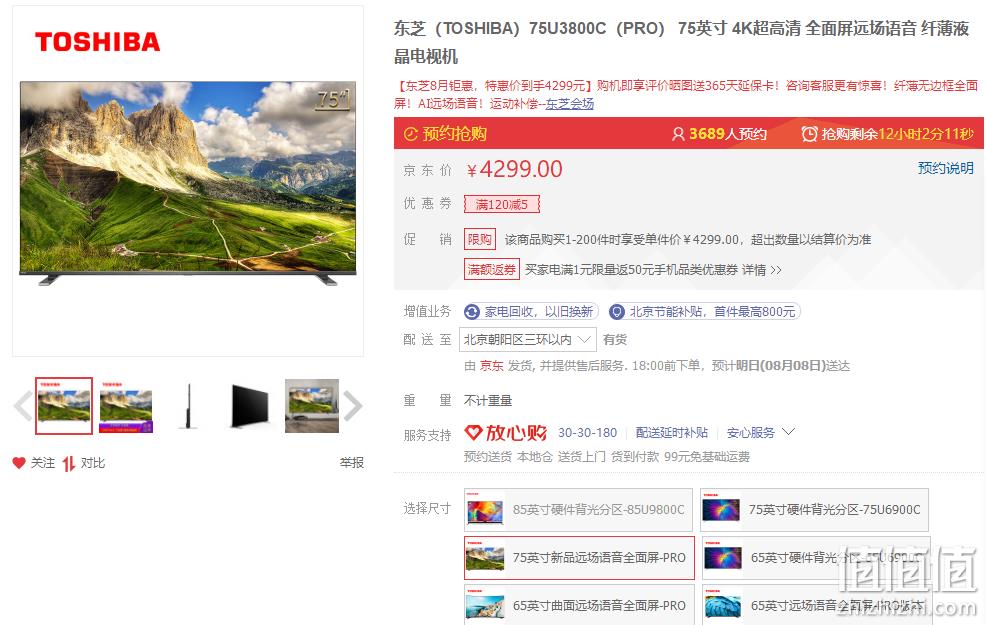Click the TOSHIBA logo above the product image
Image resolution: width=986 pixels, height=625 pixels.
click(97, 42)
